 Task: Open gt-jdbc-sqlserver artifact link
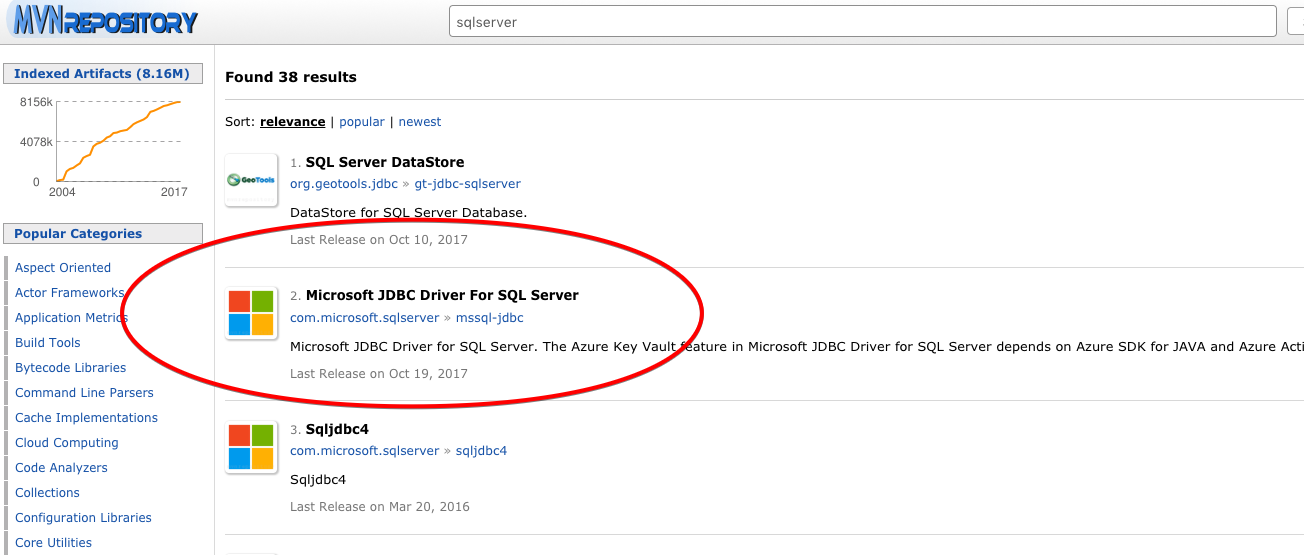(467, 184)
